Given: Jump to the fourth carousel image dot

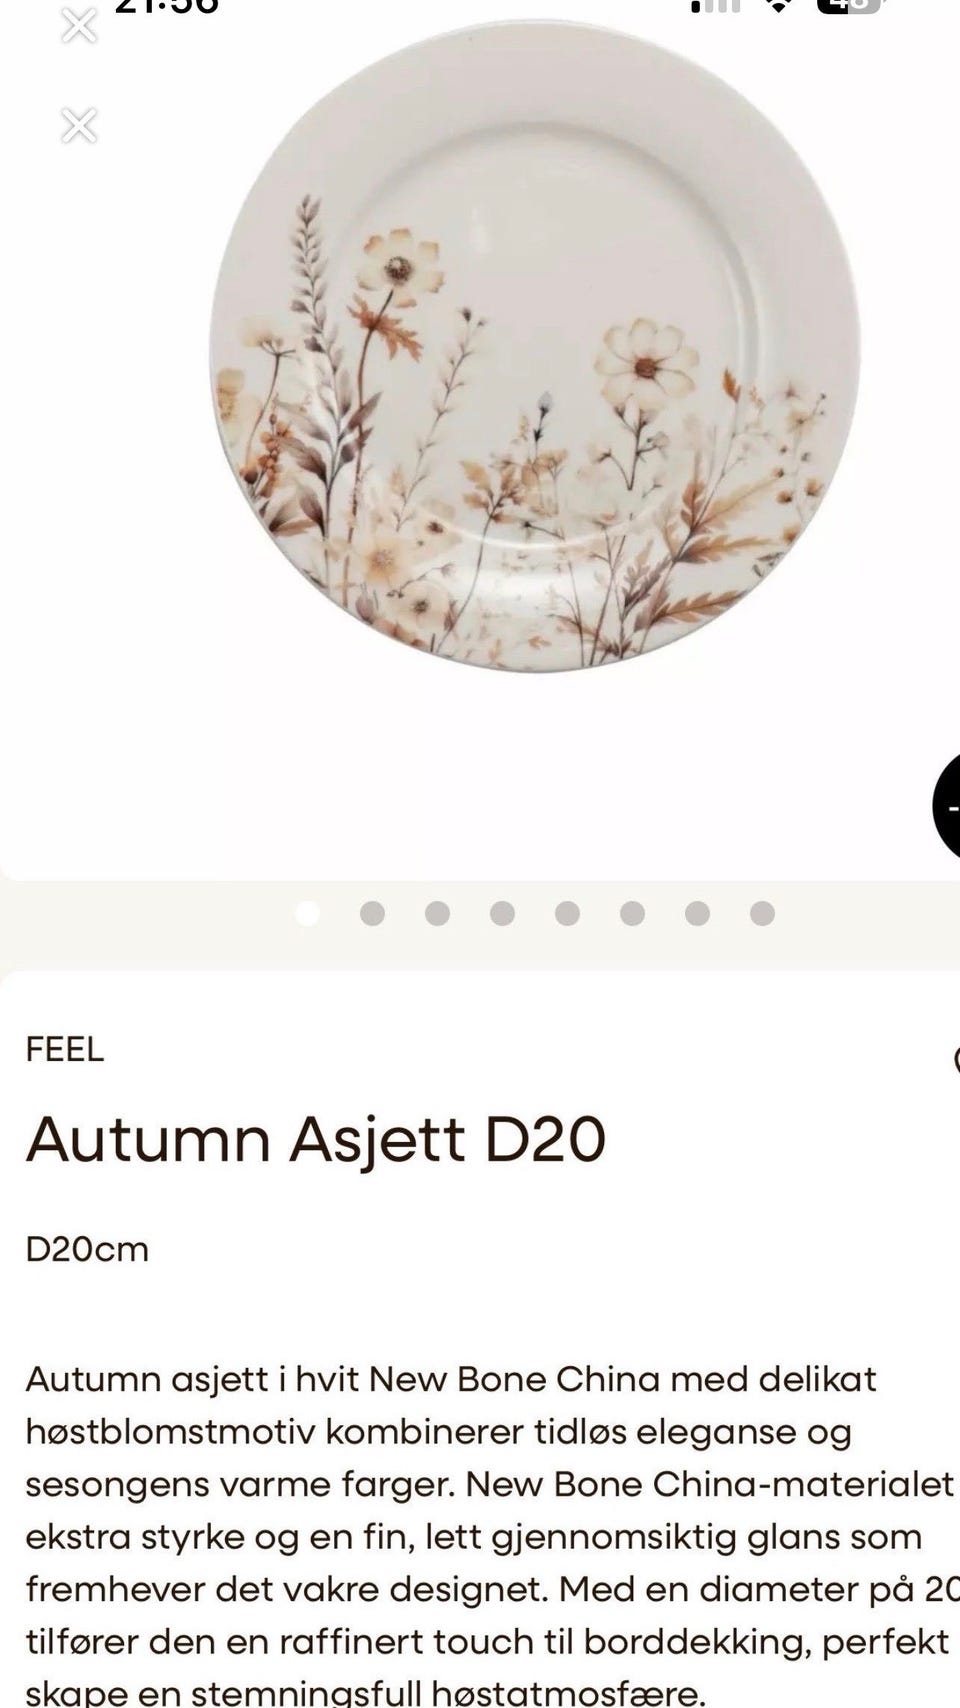Looking at the screenshot, I should point(502,913).
